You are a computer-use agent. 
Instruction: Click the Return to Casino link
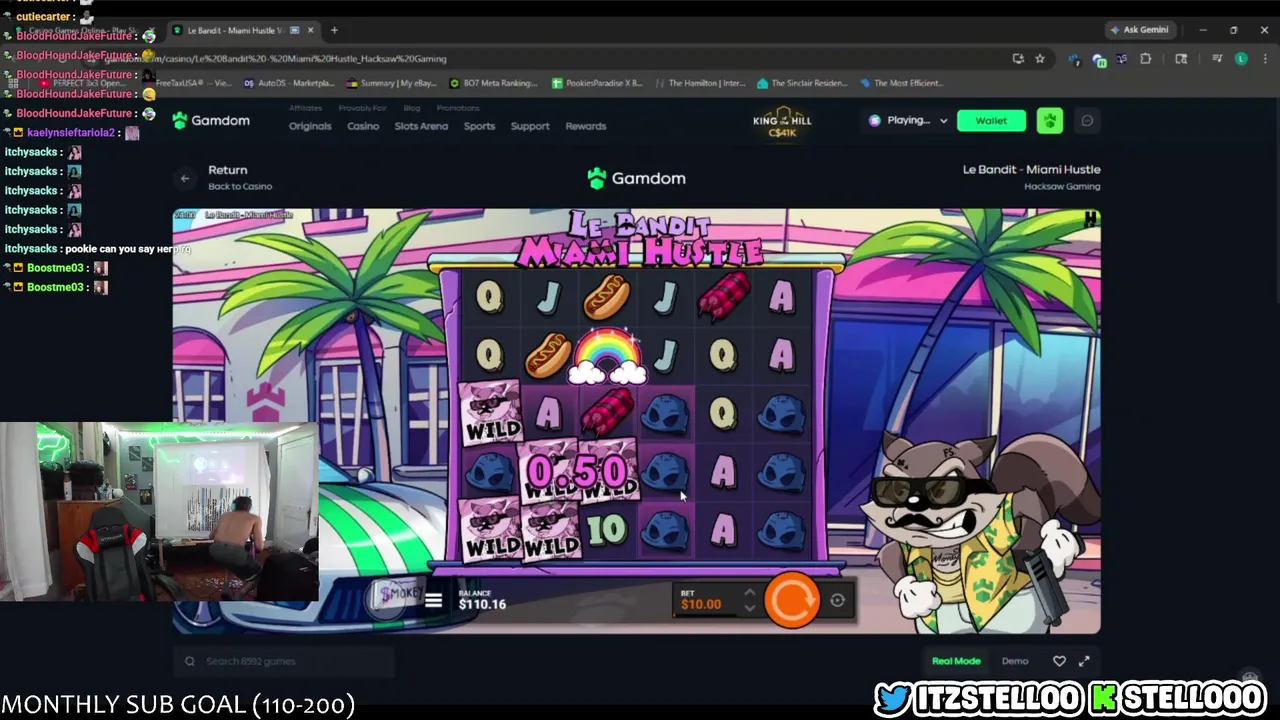tap(240, 177)
